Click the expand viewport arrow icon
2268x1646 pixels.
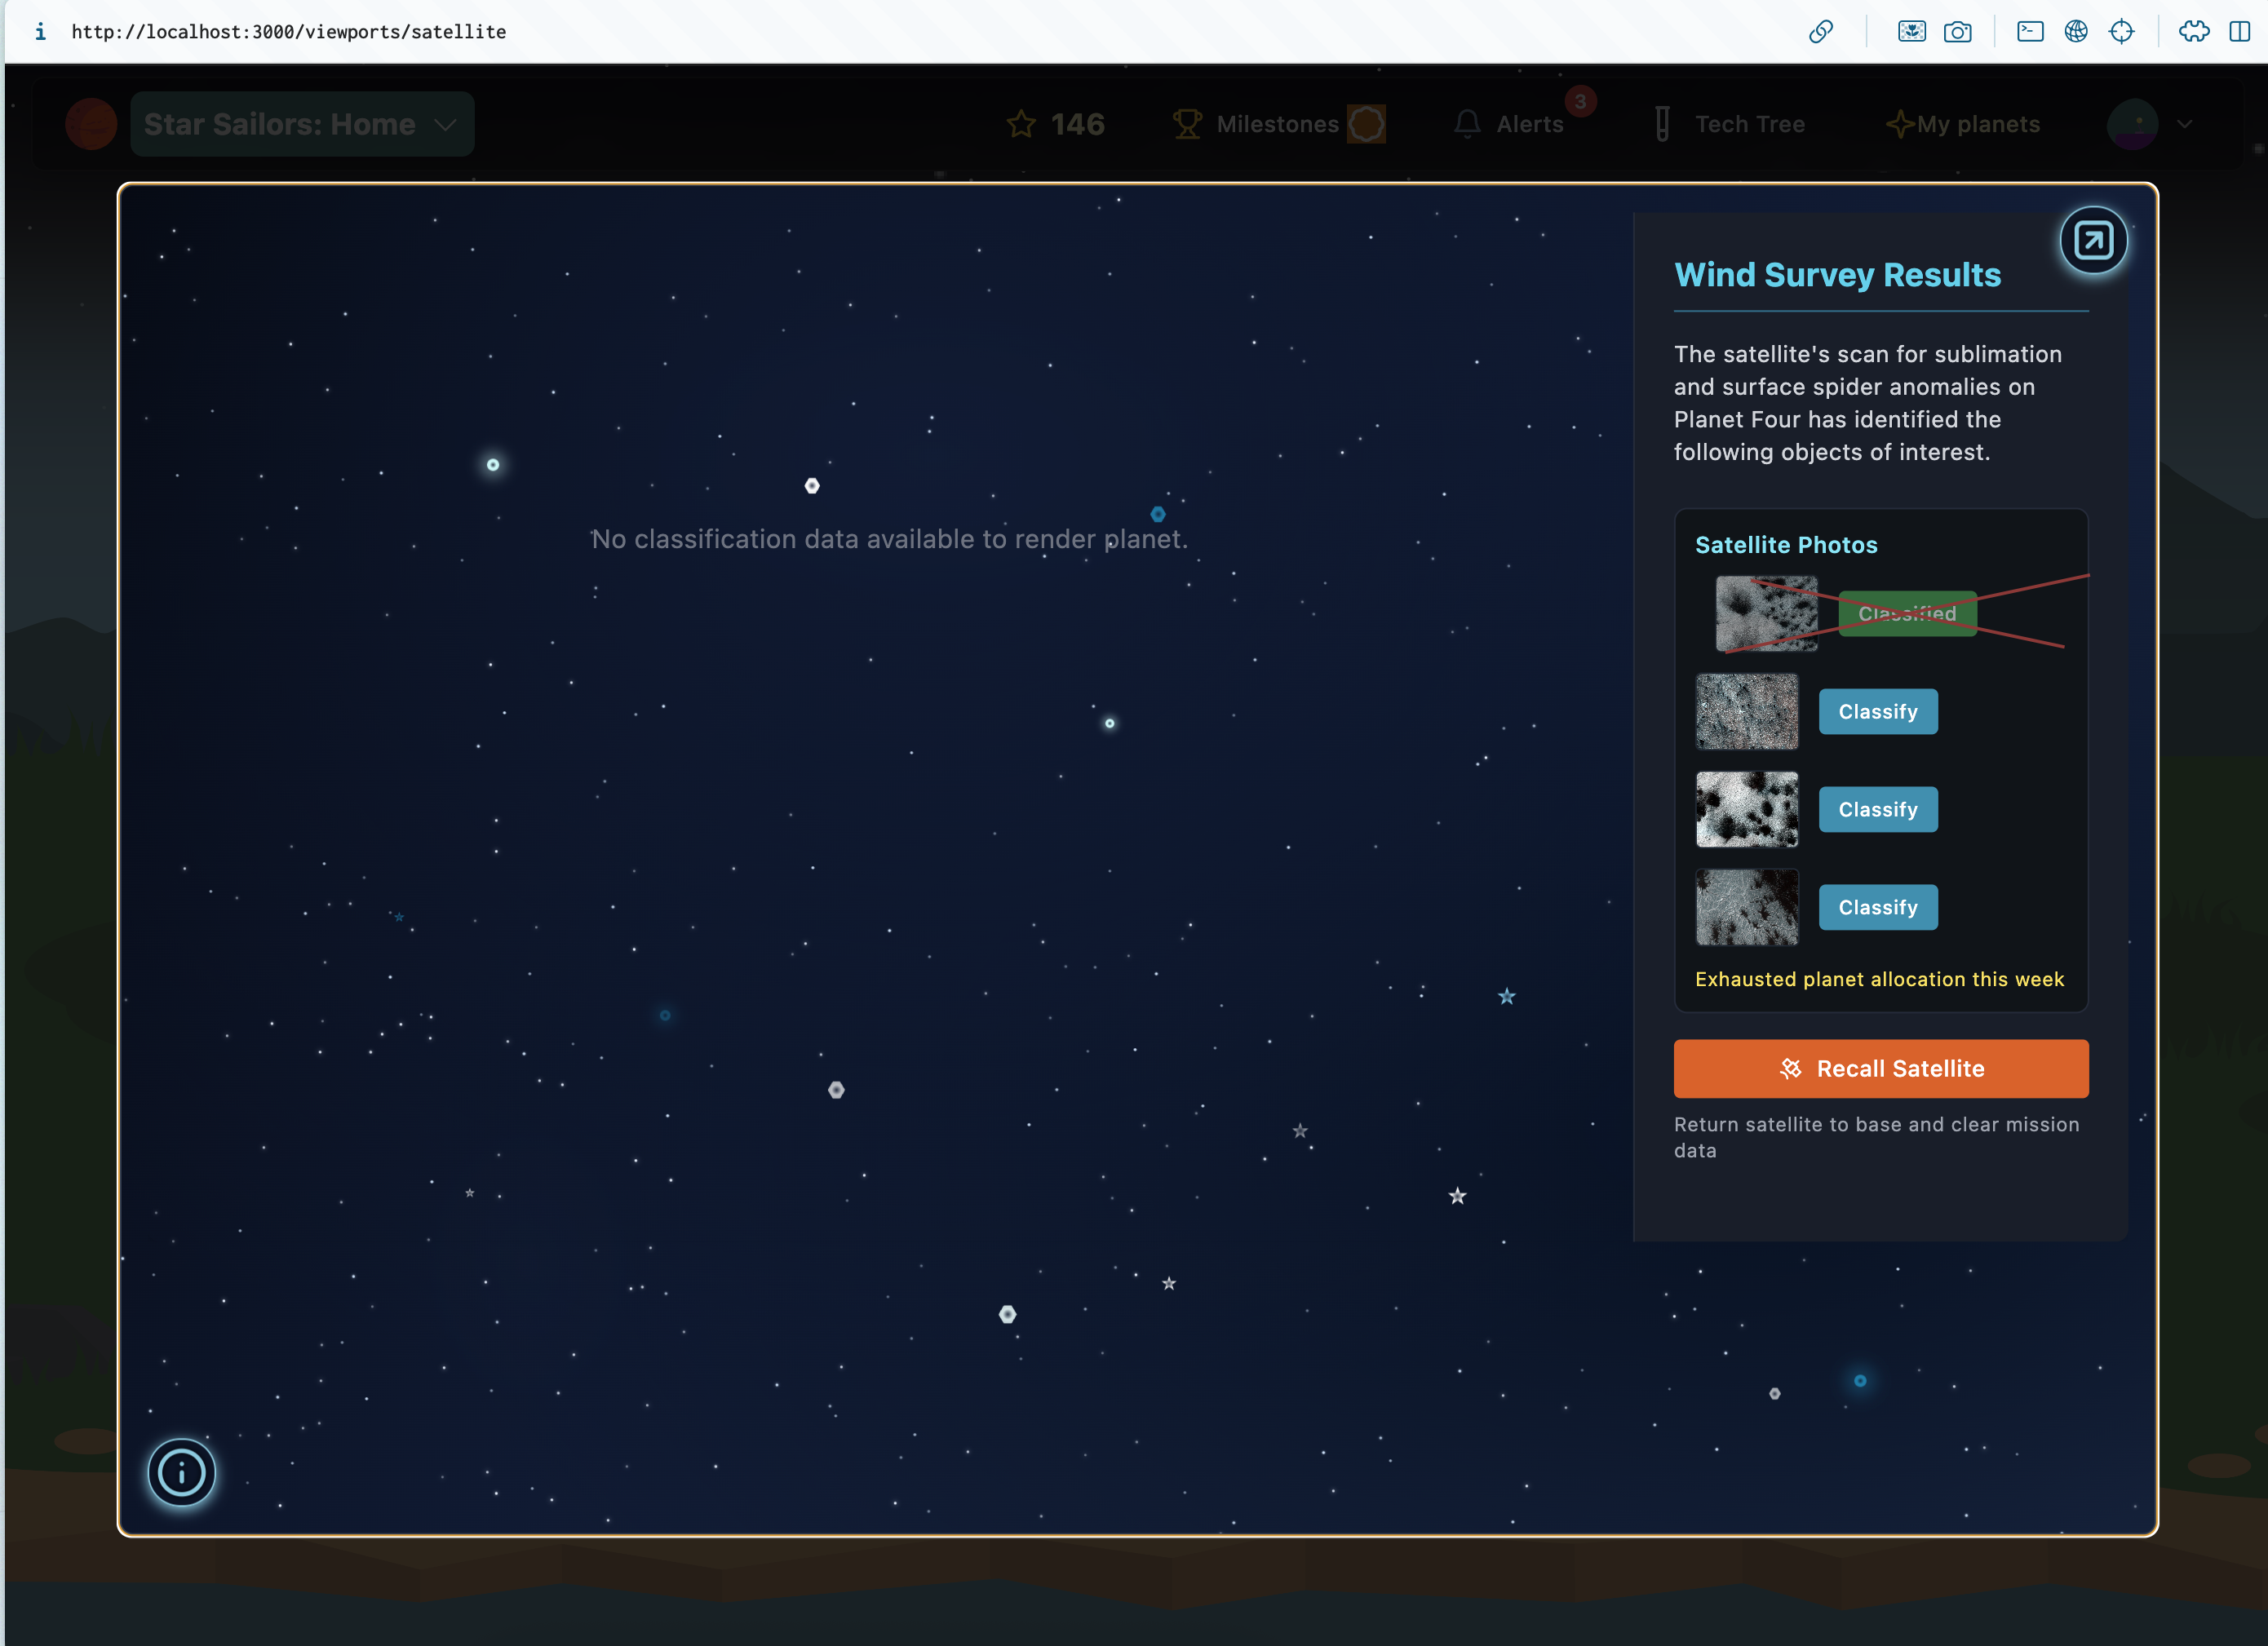[x=2092, y=240]
